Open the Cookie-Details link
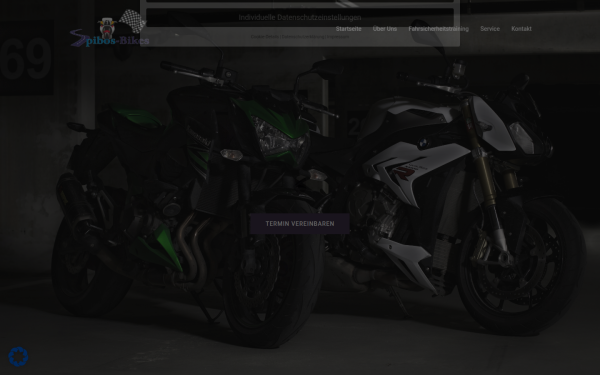The width and height of the screenshot is (600, 375). point(265,37)
